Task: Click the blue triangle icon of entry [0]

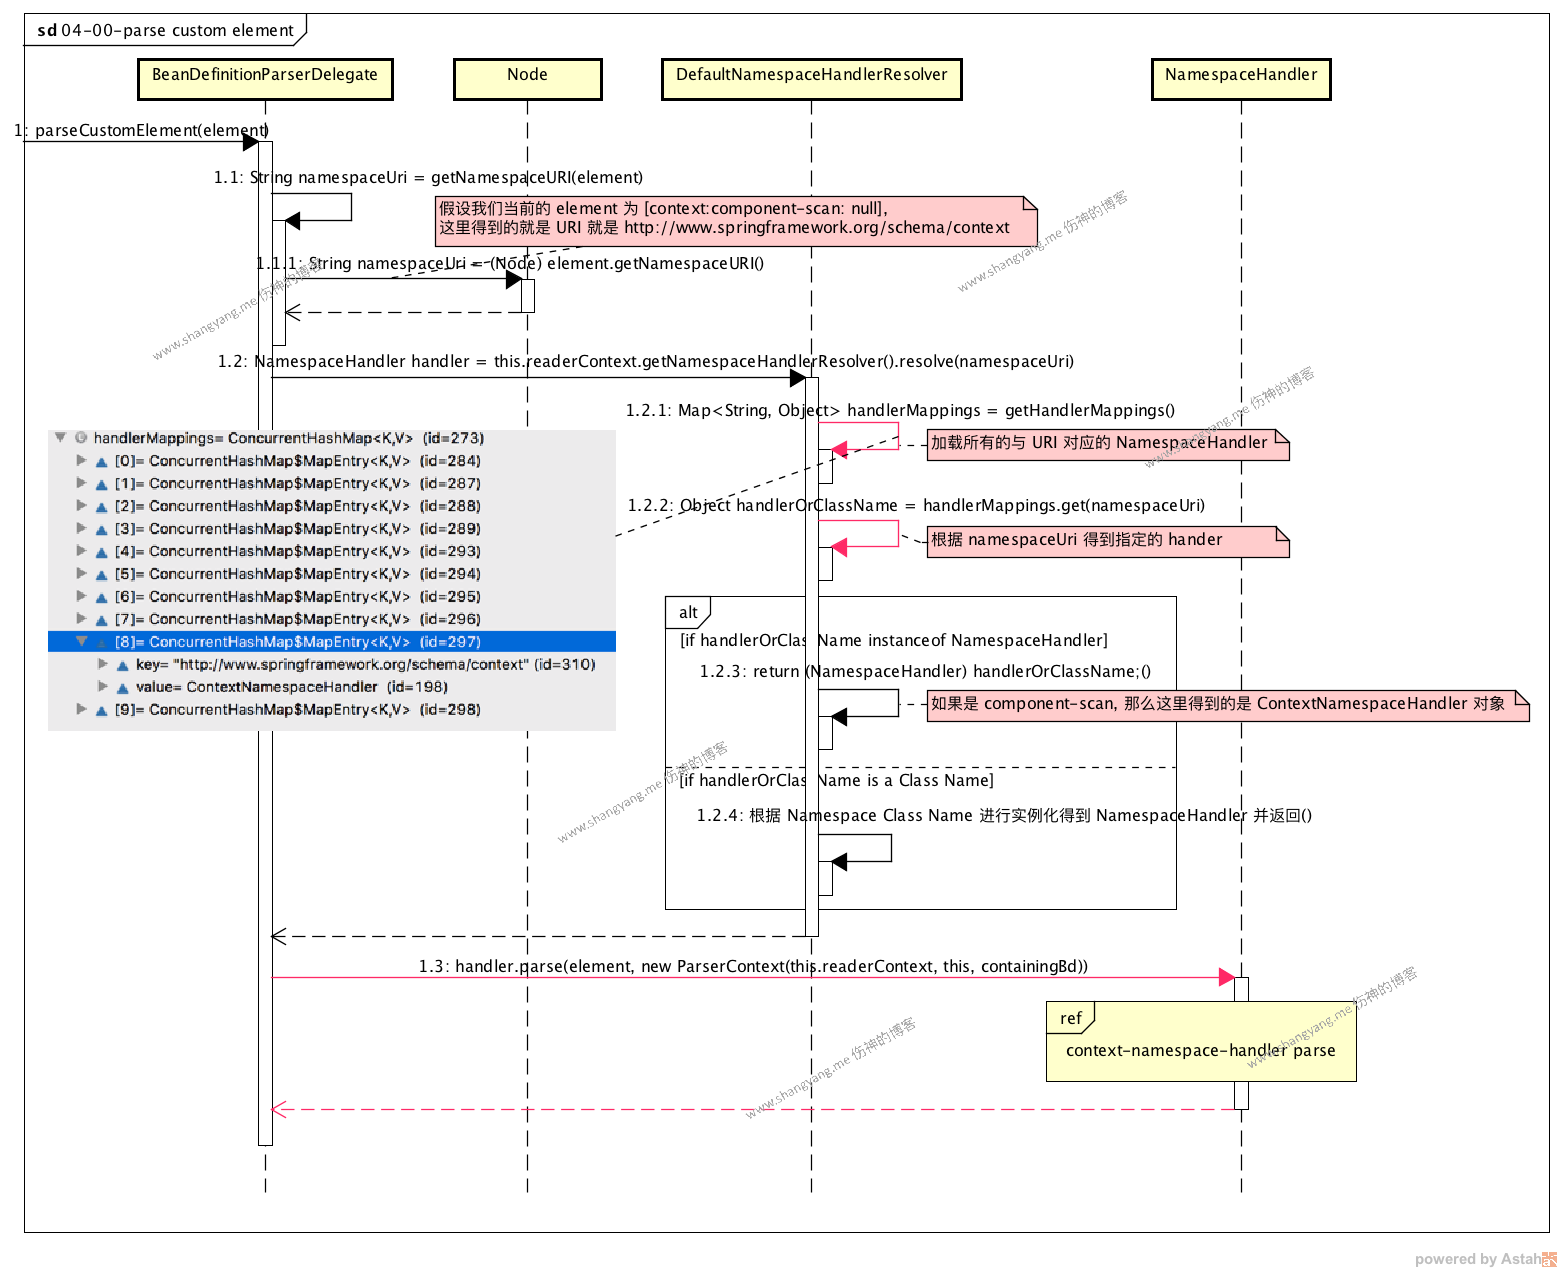Action: coord(101,462)
